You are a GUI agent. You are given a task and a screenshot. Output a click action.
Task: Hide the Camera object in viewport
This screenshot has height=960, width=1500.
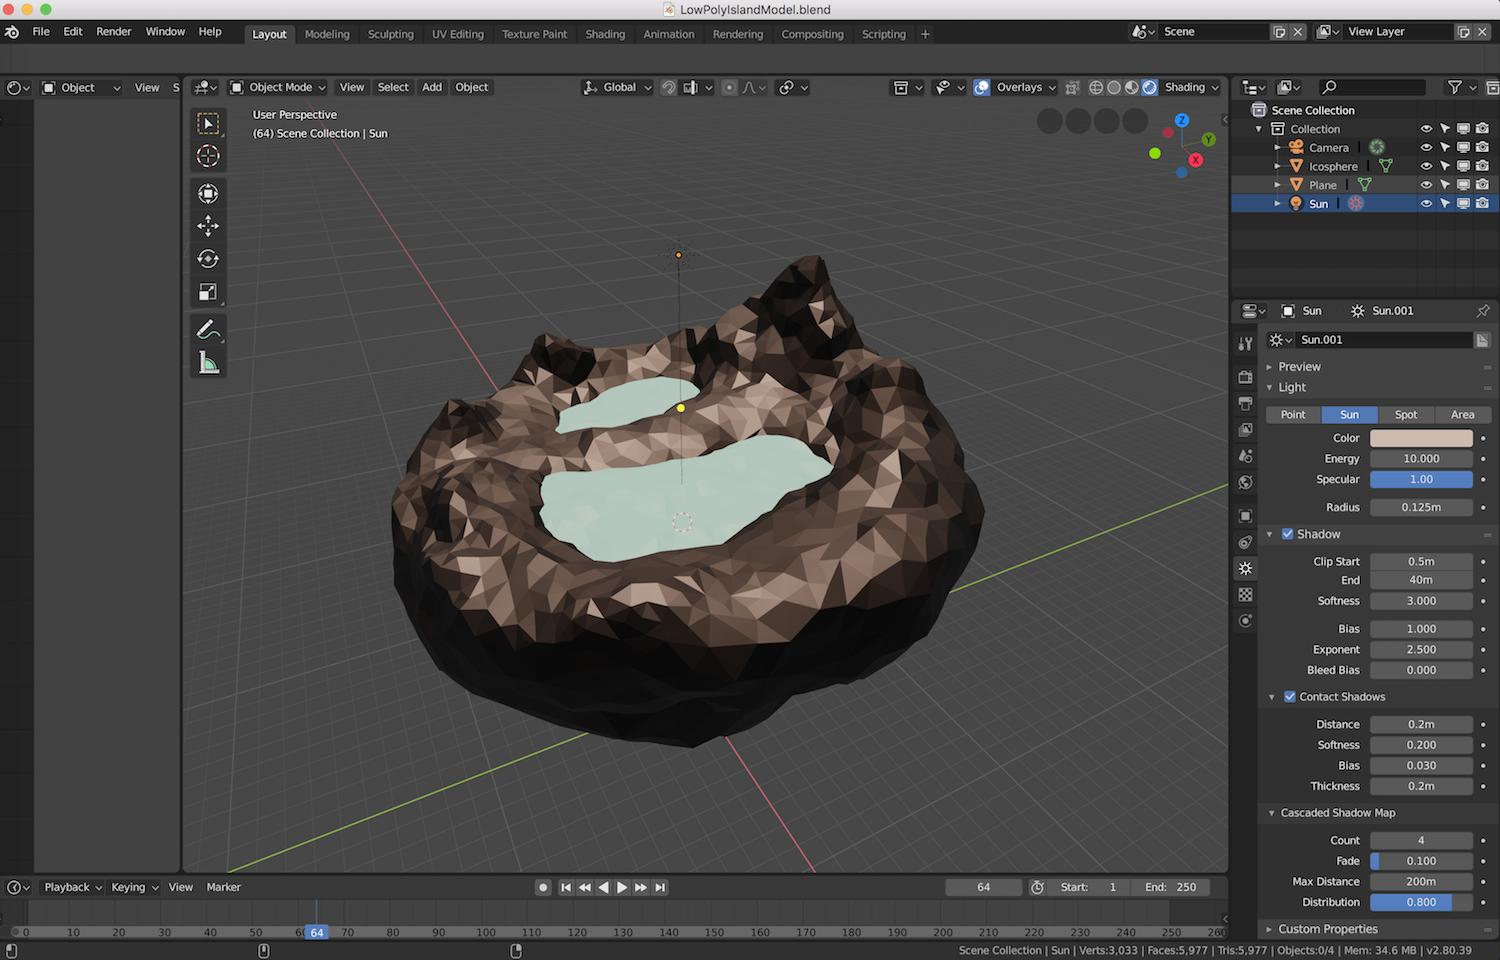[x=1426, y=147]
